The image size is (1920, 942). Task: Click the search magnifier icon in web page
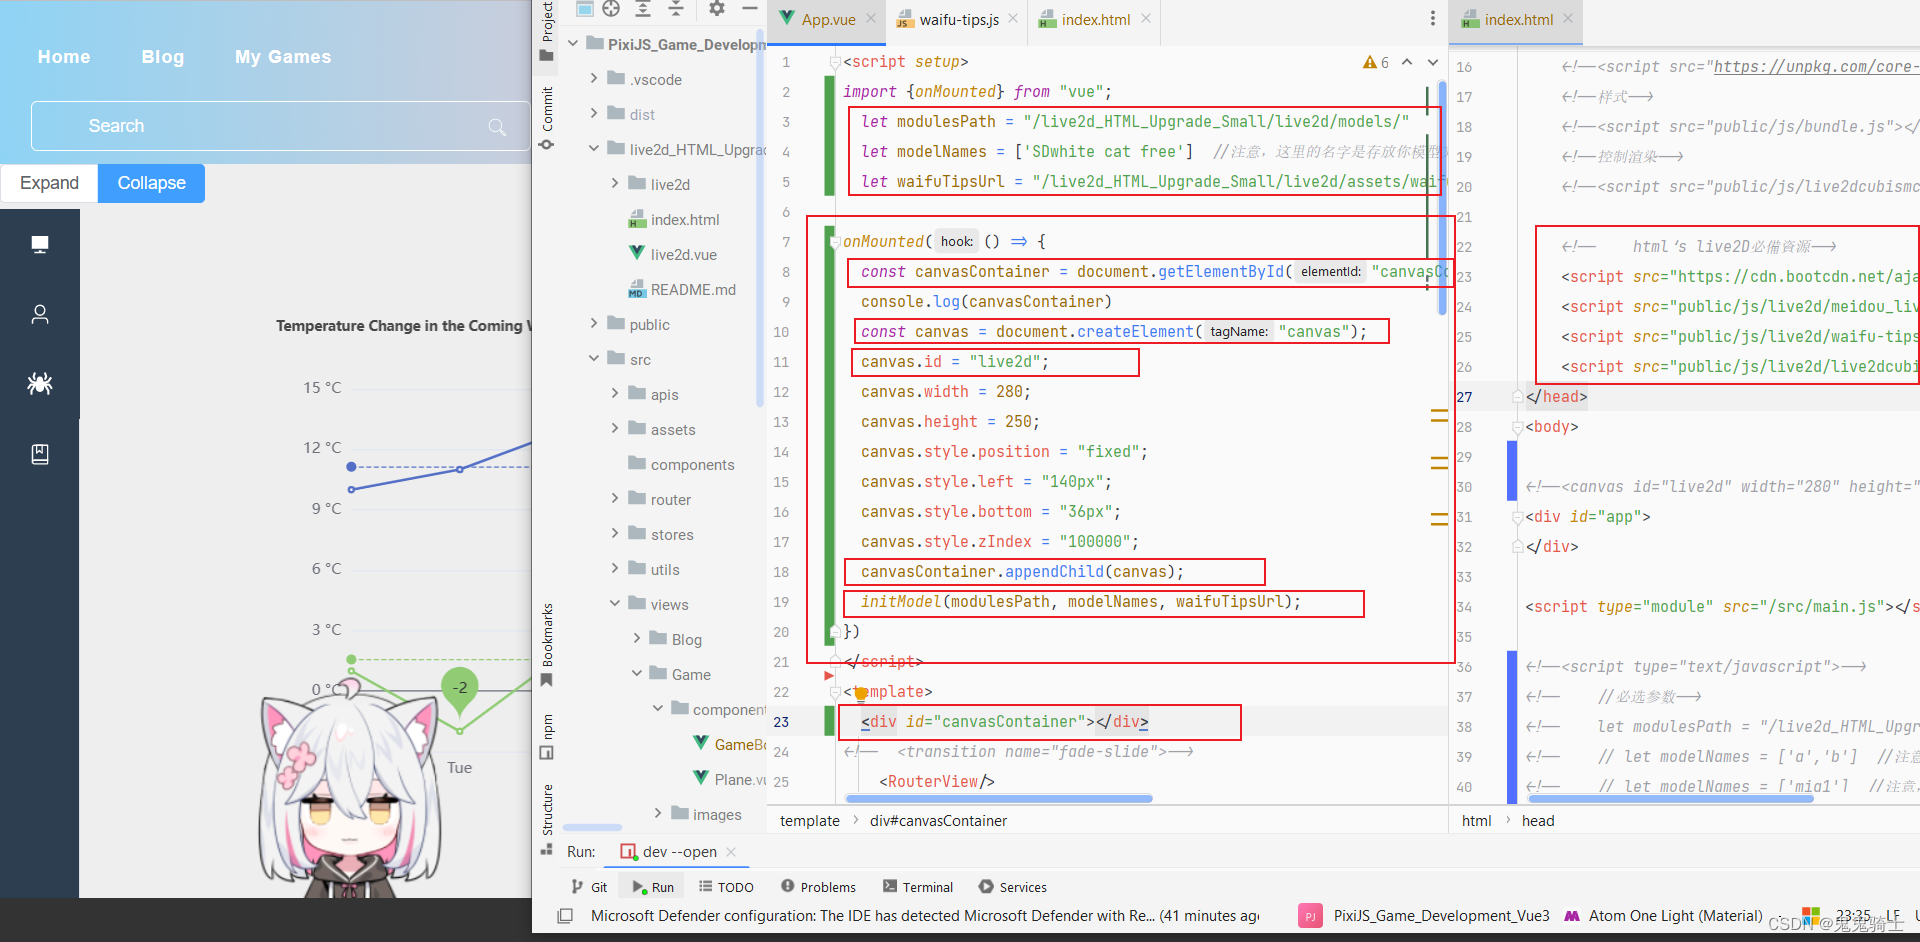click(x=497, y=127)
